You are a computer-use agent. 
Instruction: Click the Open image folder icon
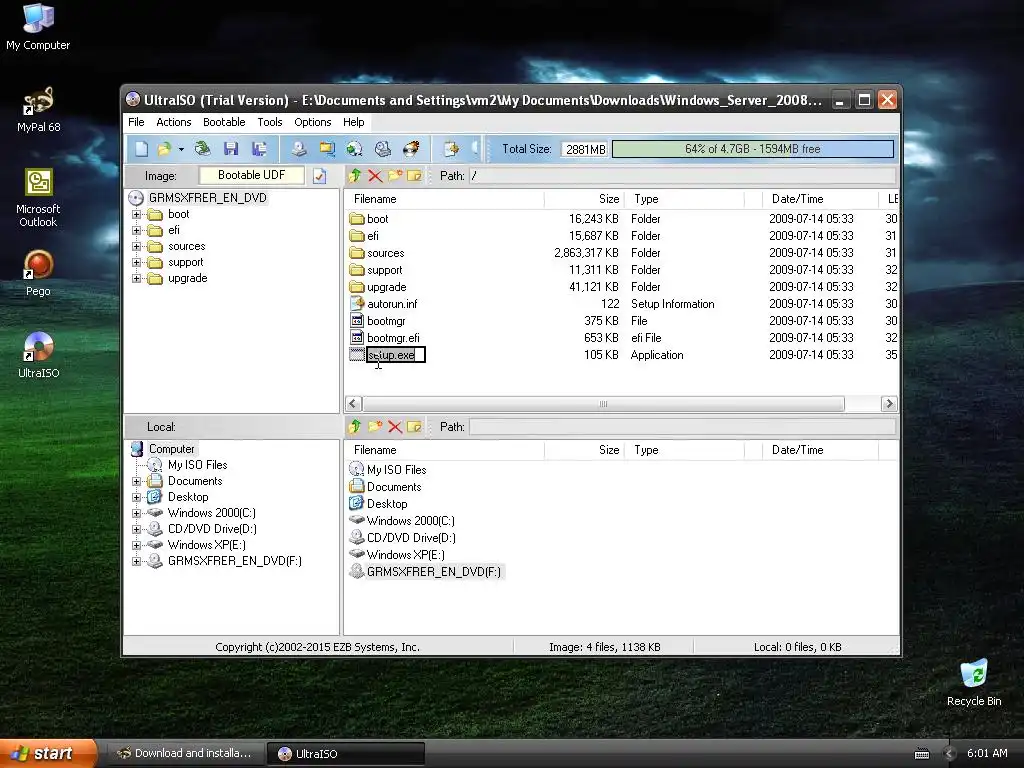point(164,149)
